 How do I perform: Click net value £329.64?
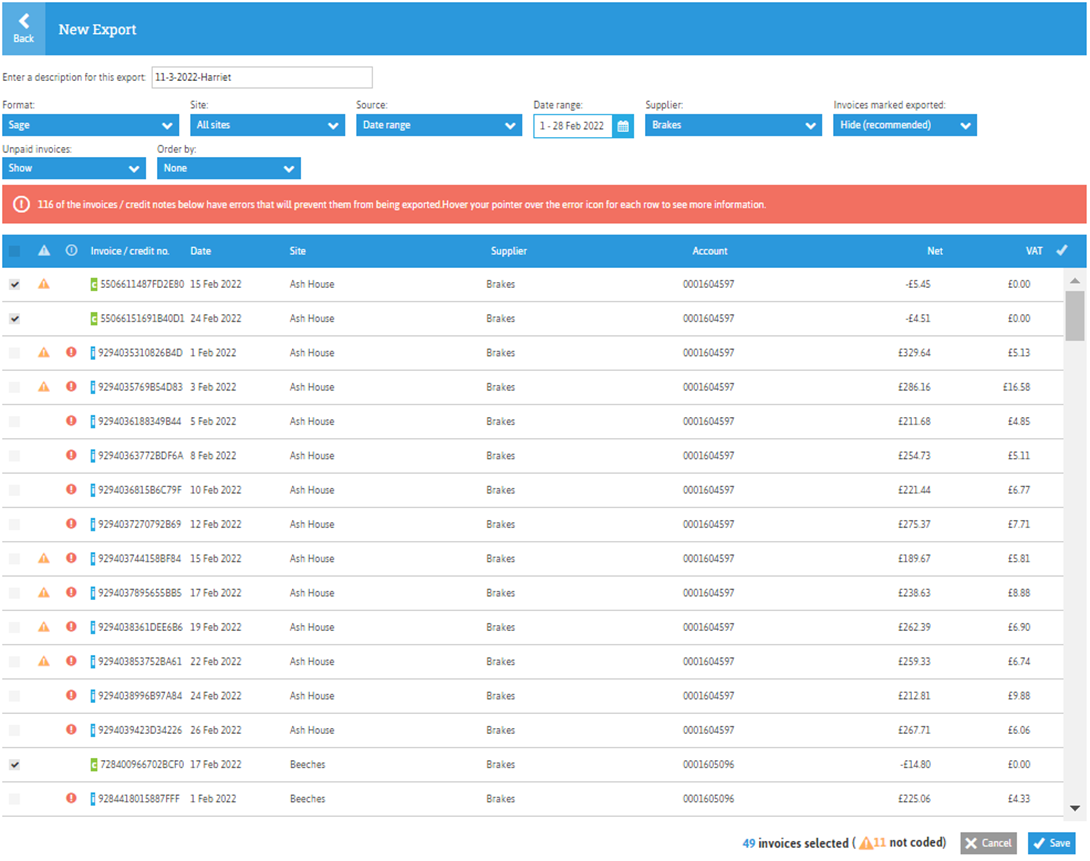coord(914,352)
